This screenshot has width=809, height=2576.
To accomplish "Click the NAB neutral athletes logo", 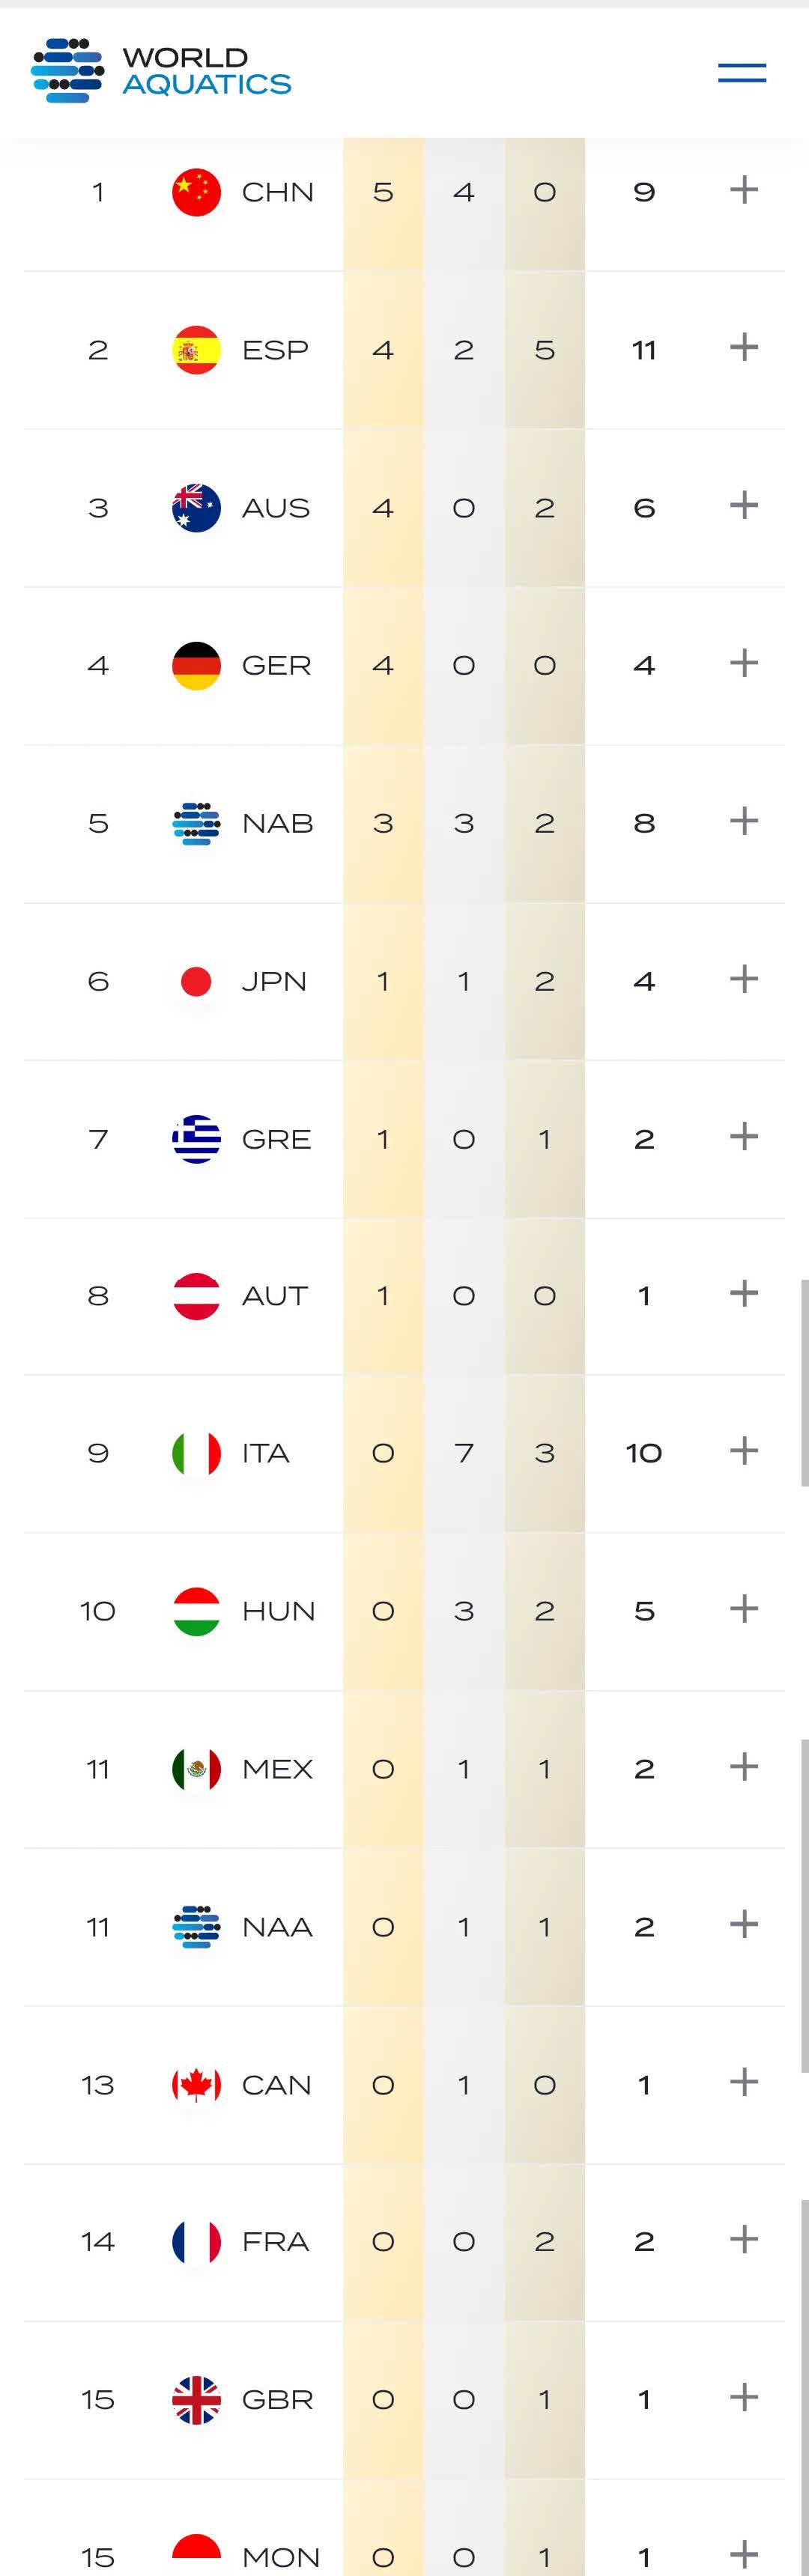I will point(196,824).
